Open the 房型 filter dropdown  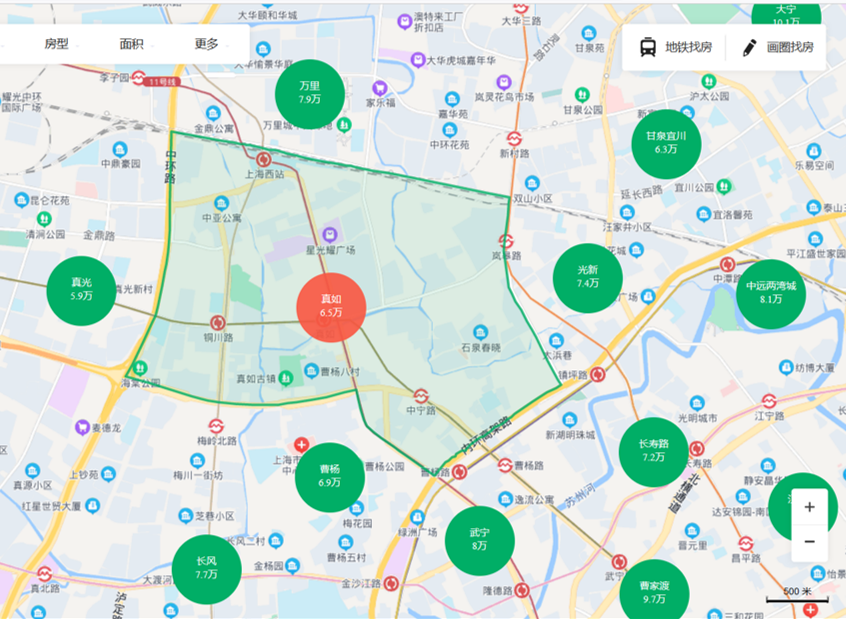pyautogui.click(x=57, y=44)
